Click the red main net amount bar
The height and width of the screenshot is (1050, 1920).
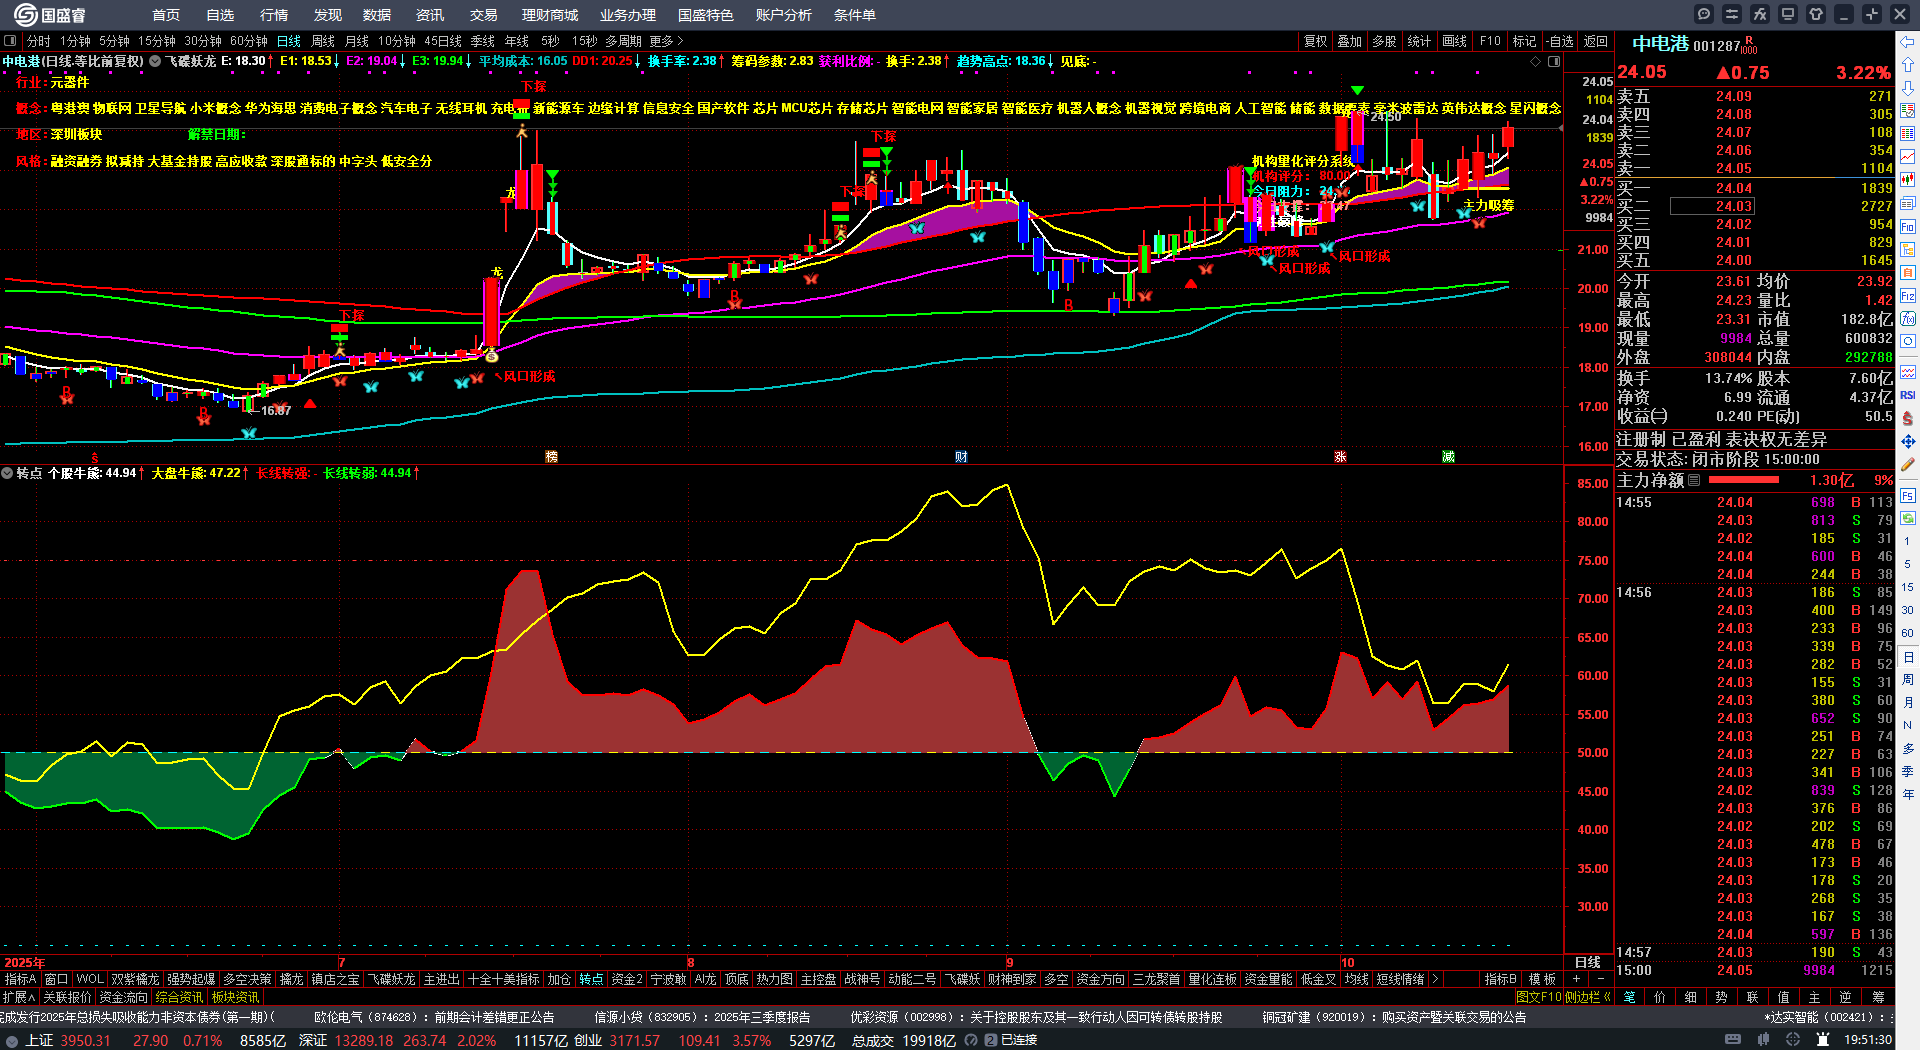(x=1744, y=480)
